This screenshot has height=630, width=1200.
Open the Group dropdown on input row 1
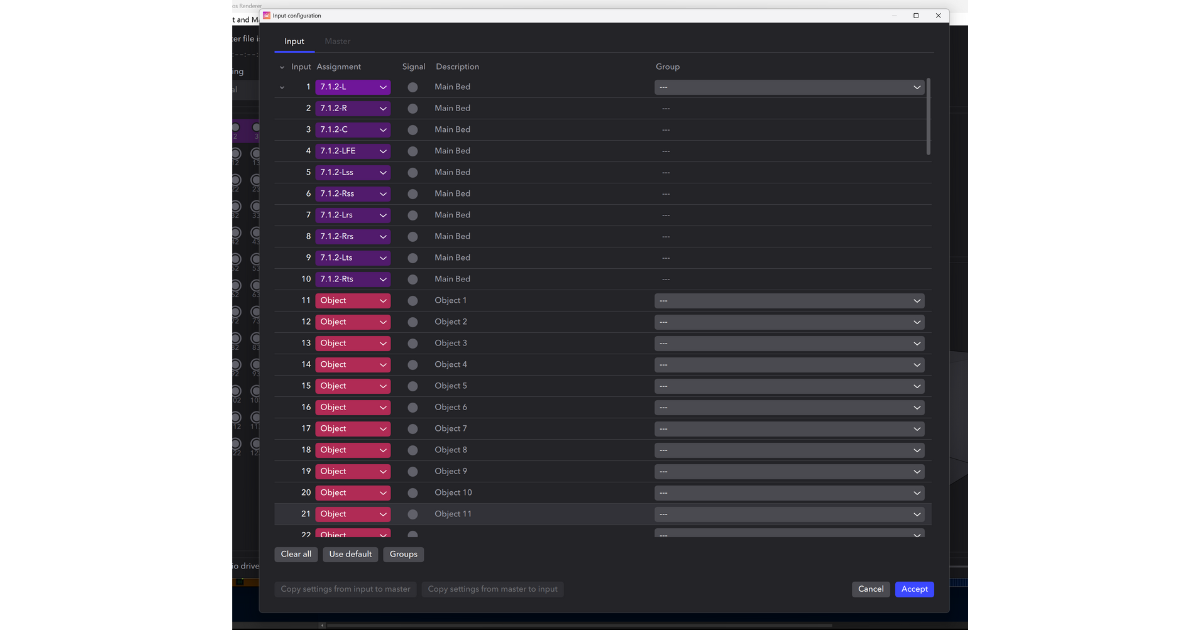(789, 87)
